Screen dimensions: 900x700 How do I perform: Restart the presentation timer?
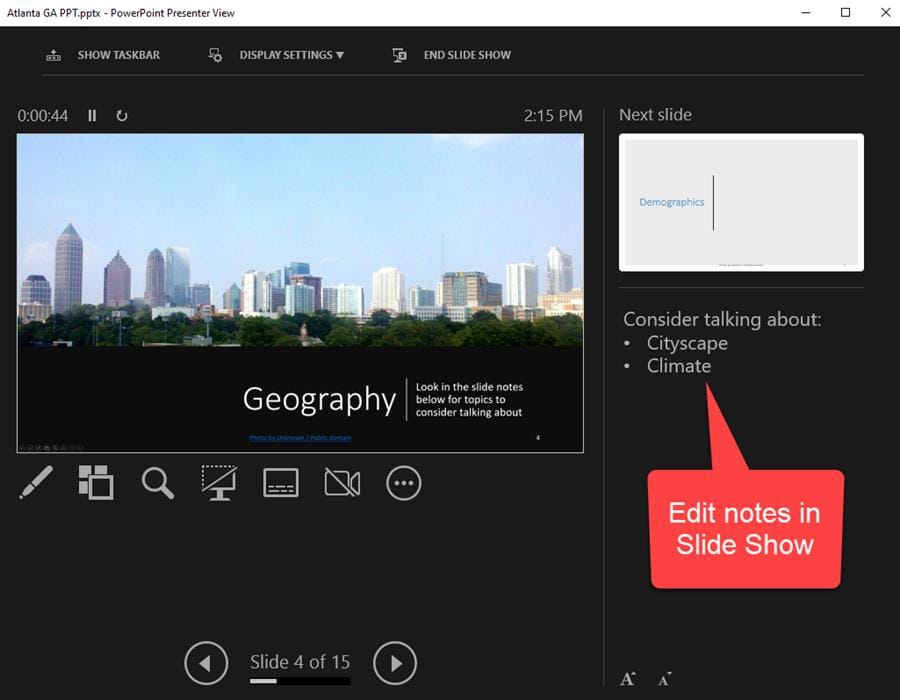[x=122, y=116]
